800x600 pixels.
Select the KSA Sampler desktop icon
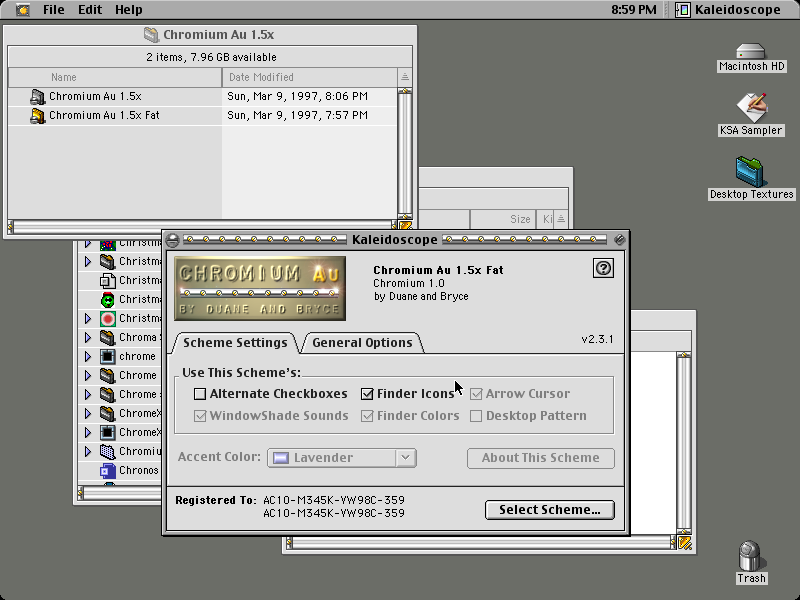[751, 107]
